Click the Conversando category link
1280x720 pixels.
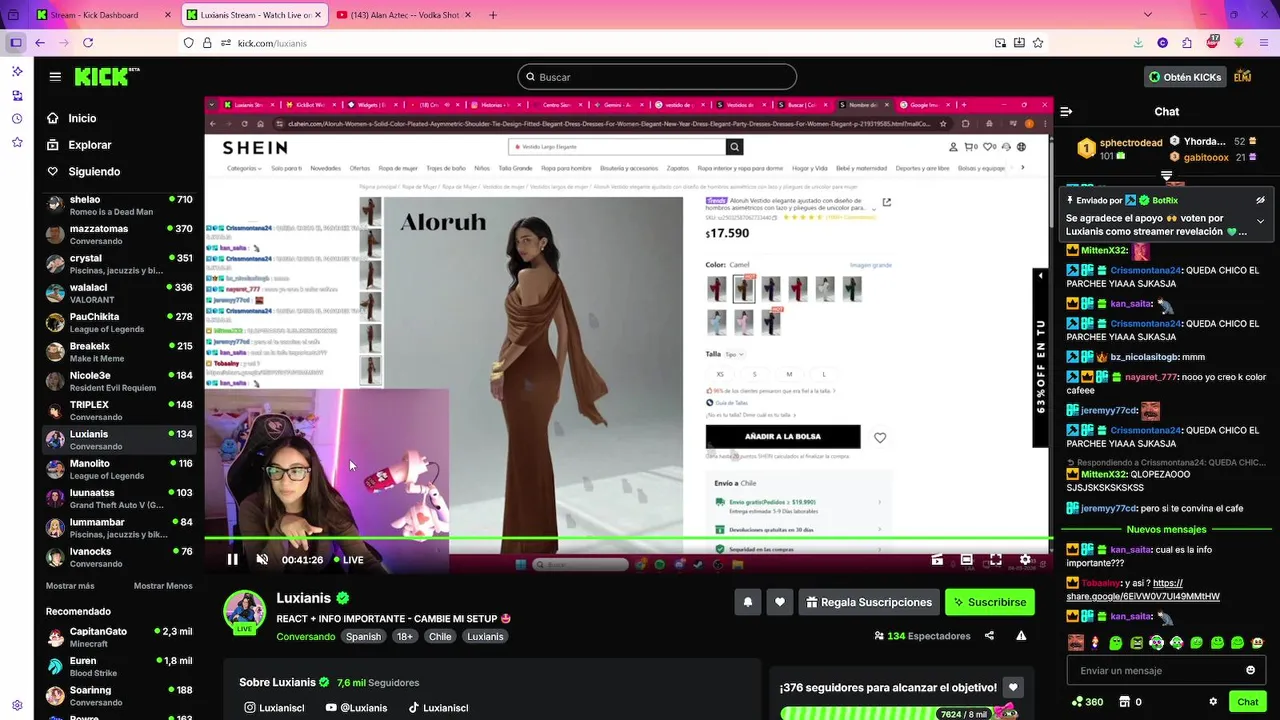tap(306, 636)
